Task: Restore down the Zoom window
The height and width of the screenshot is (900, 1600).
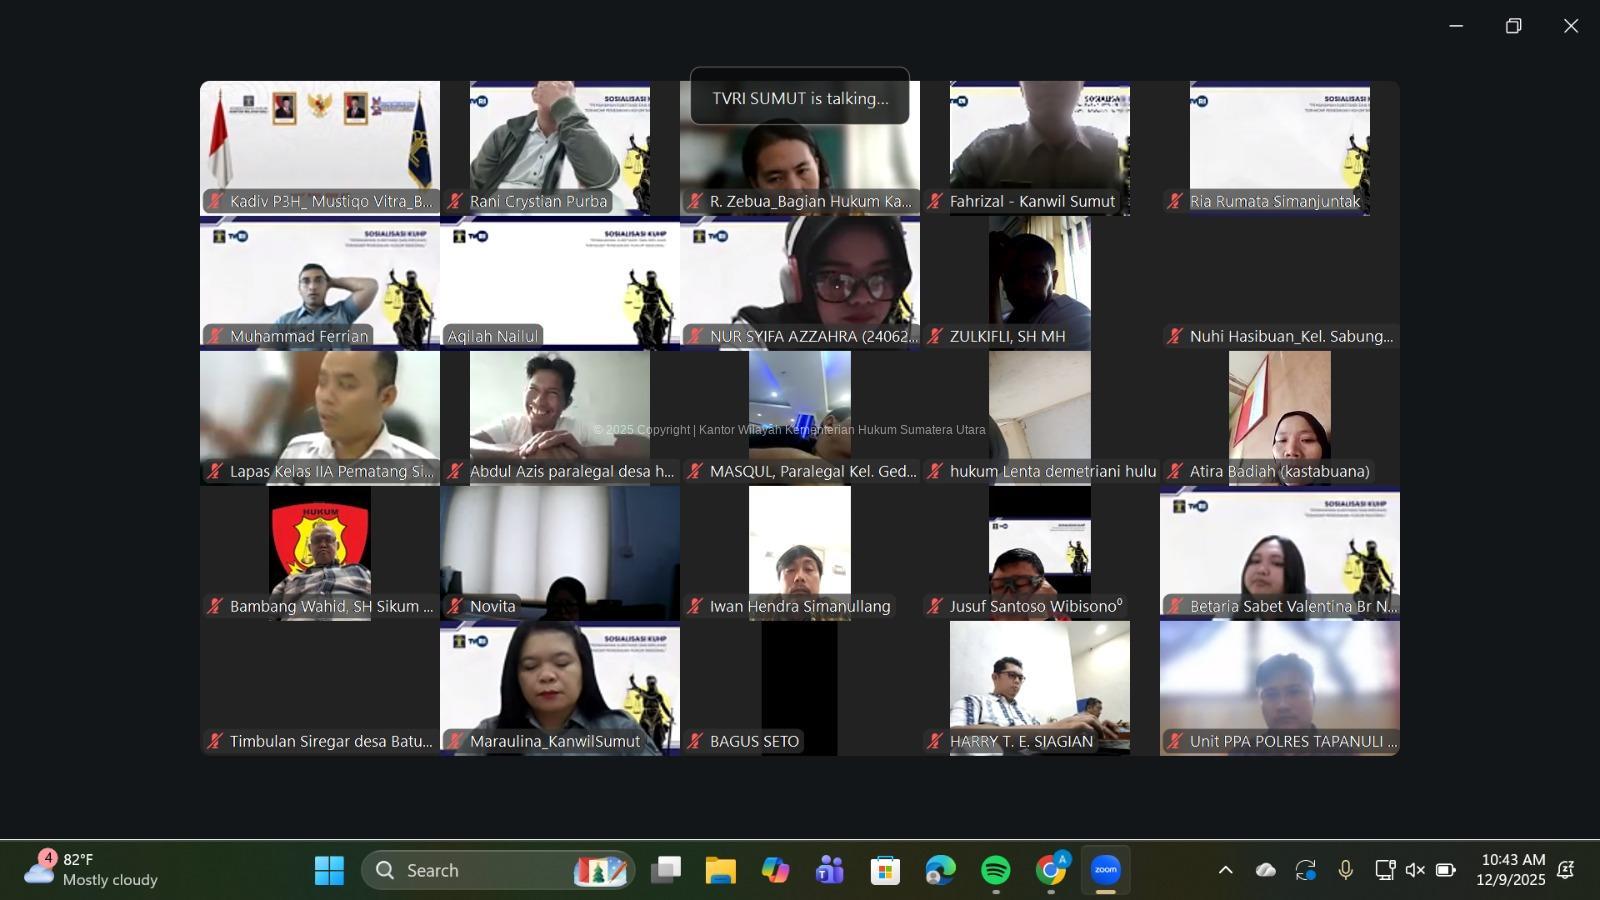Action: [1513, 26]
